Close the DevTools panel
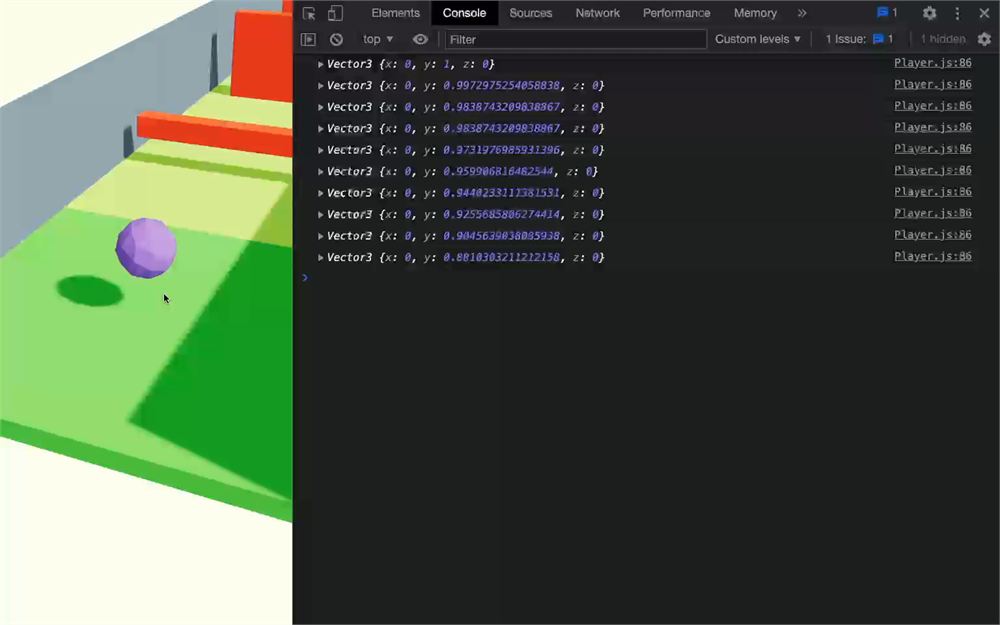Screen dimensions: 1000x625 click(984, 13)
